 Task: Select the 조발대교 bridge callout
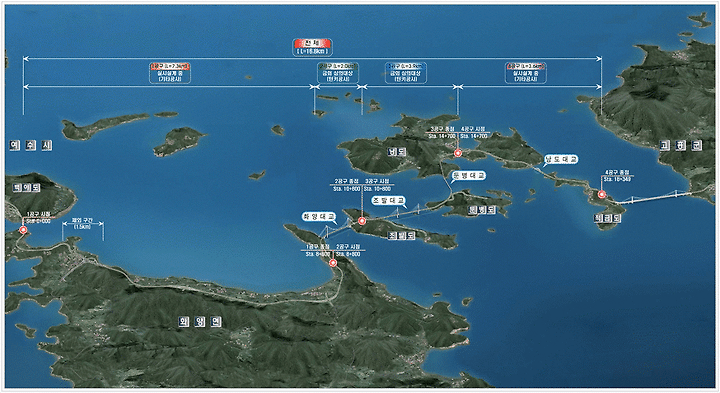(x=388, y=201)
